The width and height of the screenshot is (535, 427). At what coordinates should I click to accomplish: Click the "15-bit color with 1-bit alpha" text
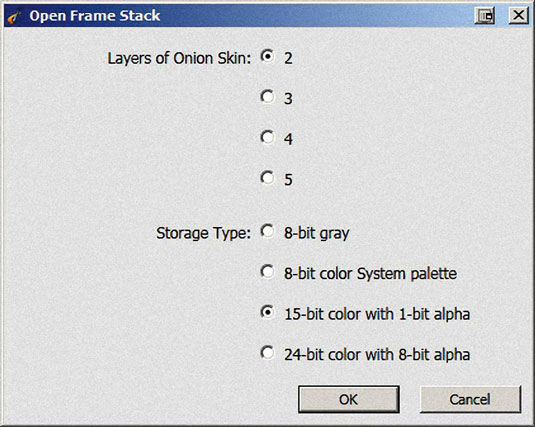tap(377, 314)
